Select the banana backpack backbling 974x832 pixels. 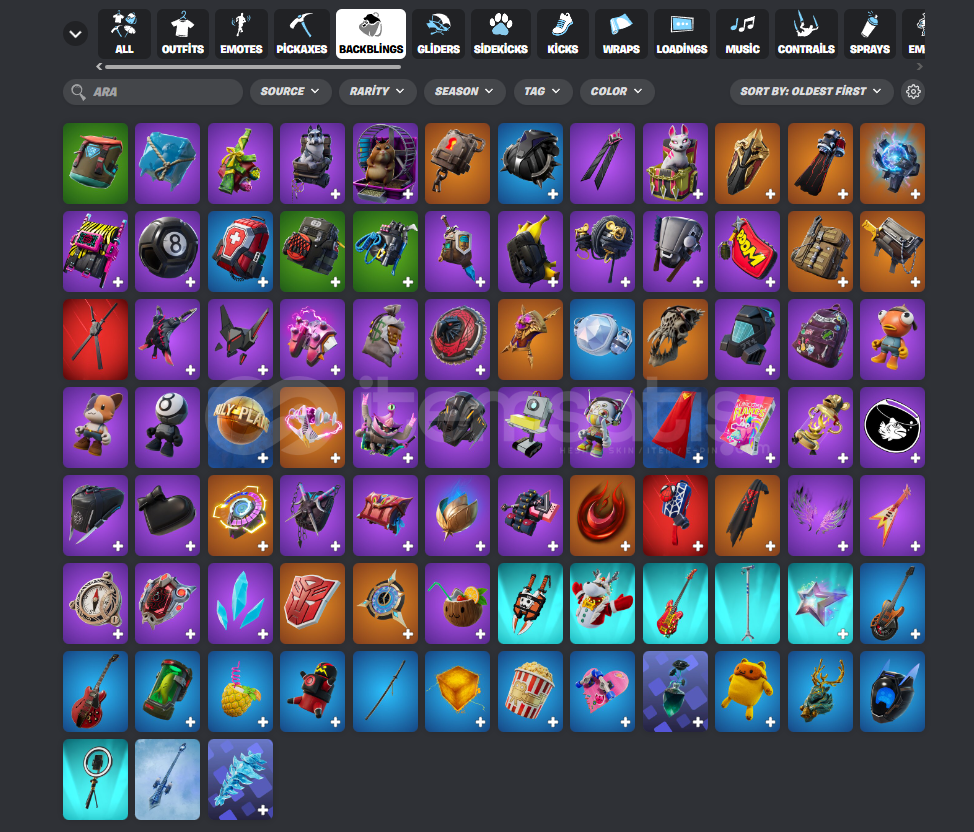pyautogui.click(x=530, y=252)
